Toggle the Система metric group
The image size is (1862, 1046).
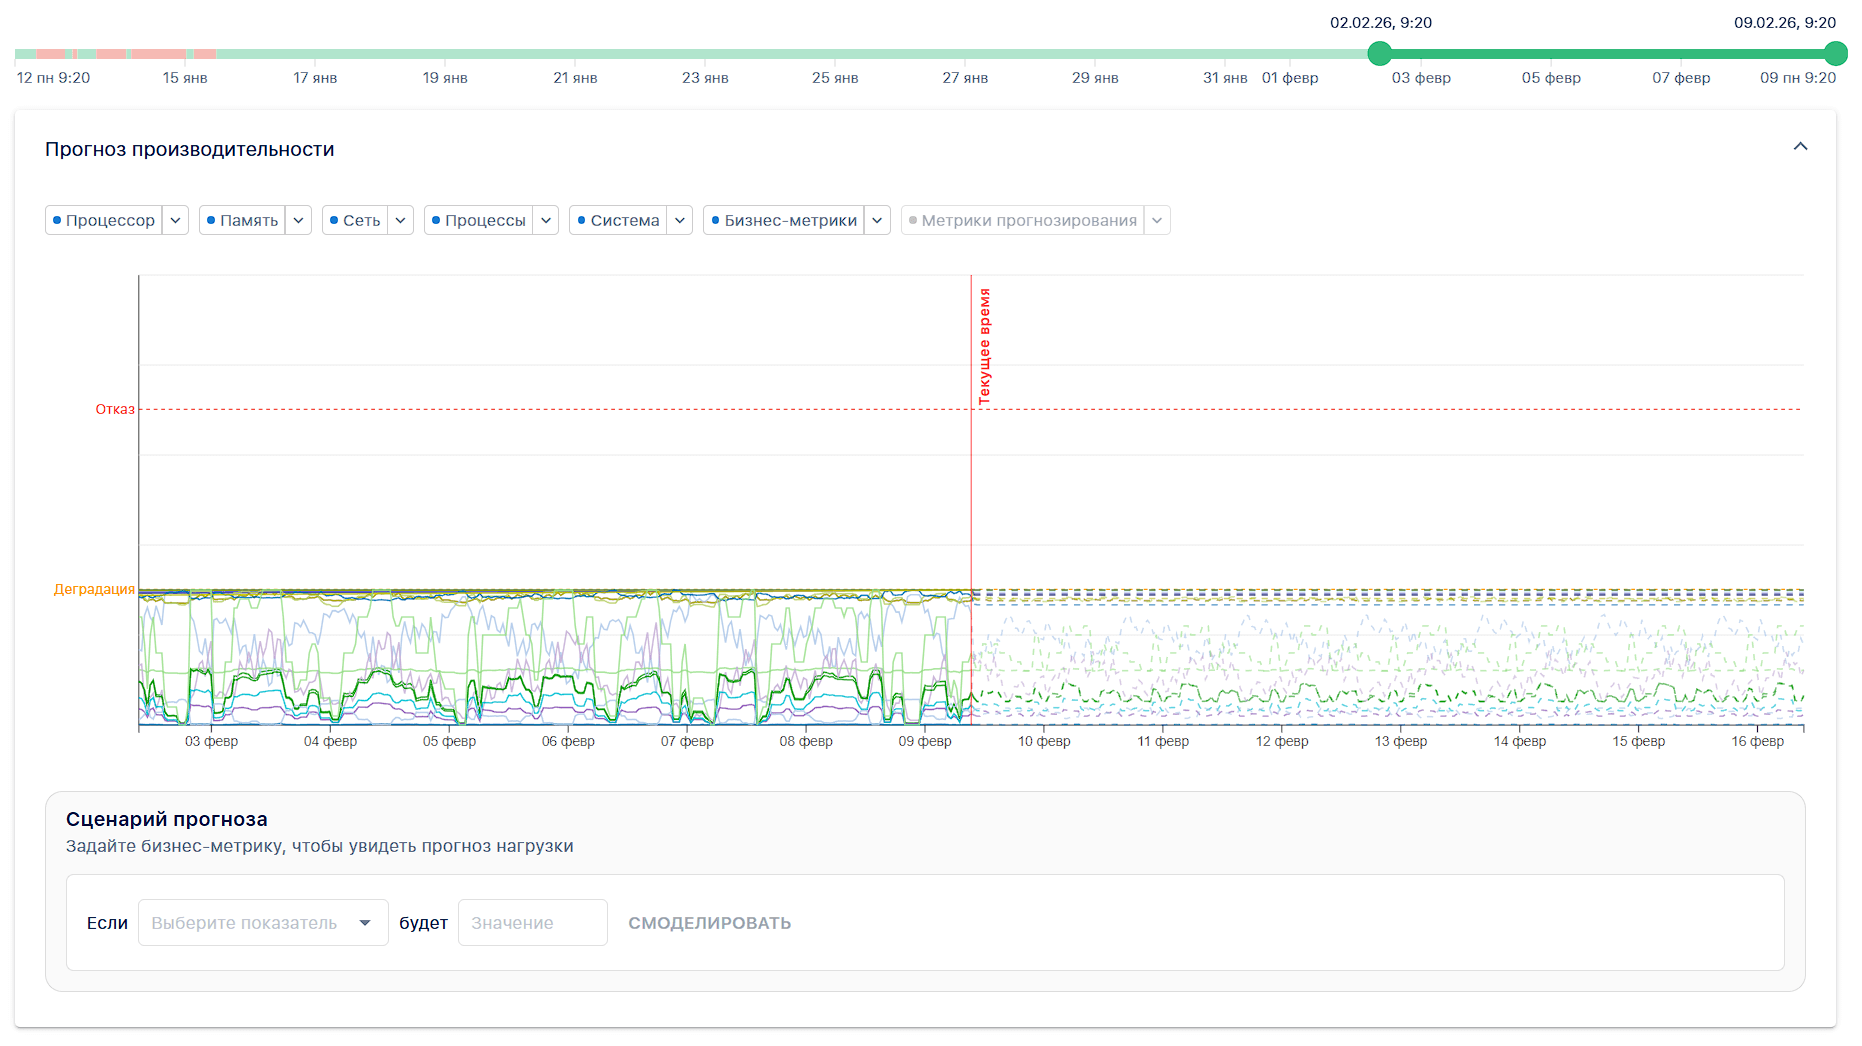(x=618, y=220)
